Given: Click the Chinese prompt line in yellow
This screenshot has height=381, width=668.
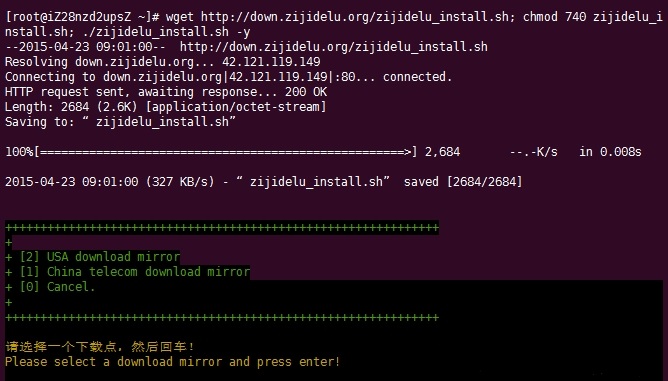Looking at the screenshot, I should click(x=100, y=347).
